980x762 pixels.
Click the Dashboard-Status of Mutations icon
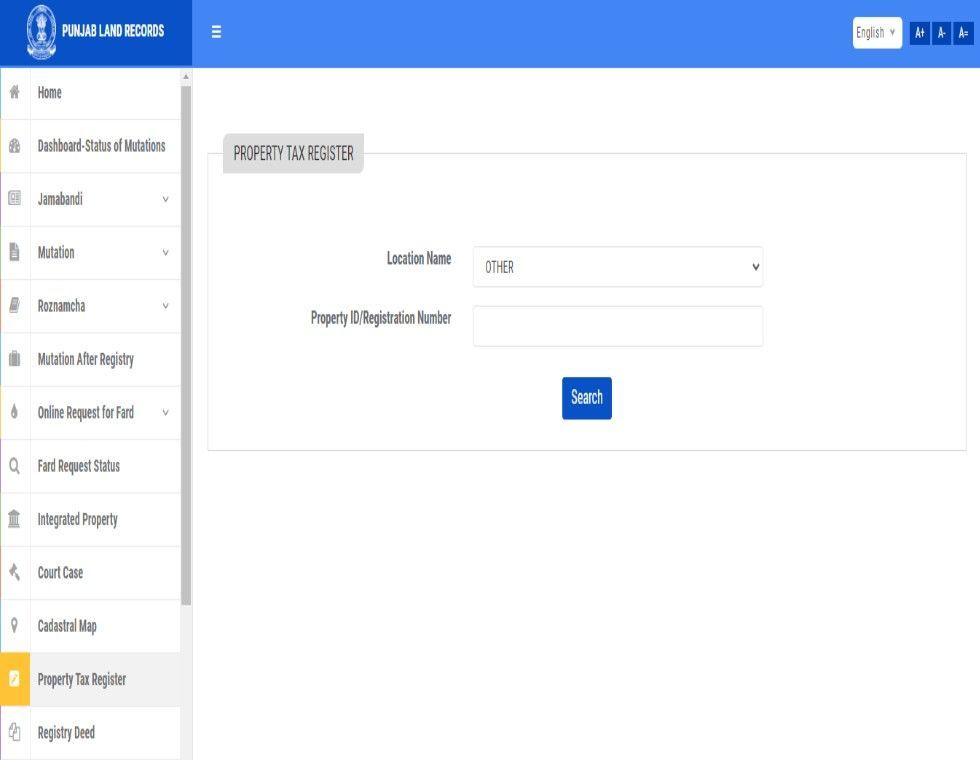pyautogui.click(x=15, y=146)
